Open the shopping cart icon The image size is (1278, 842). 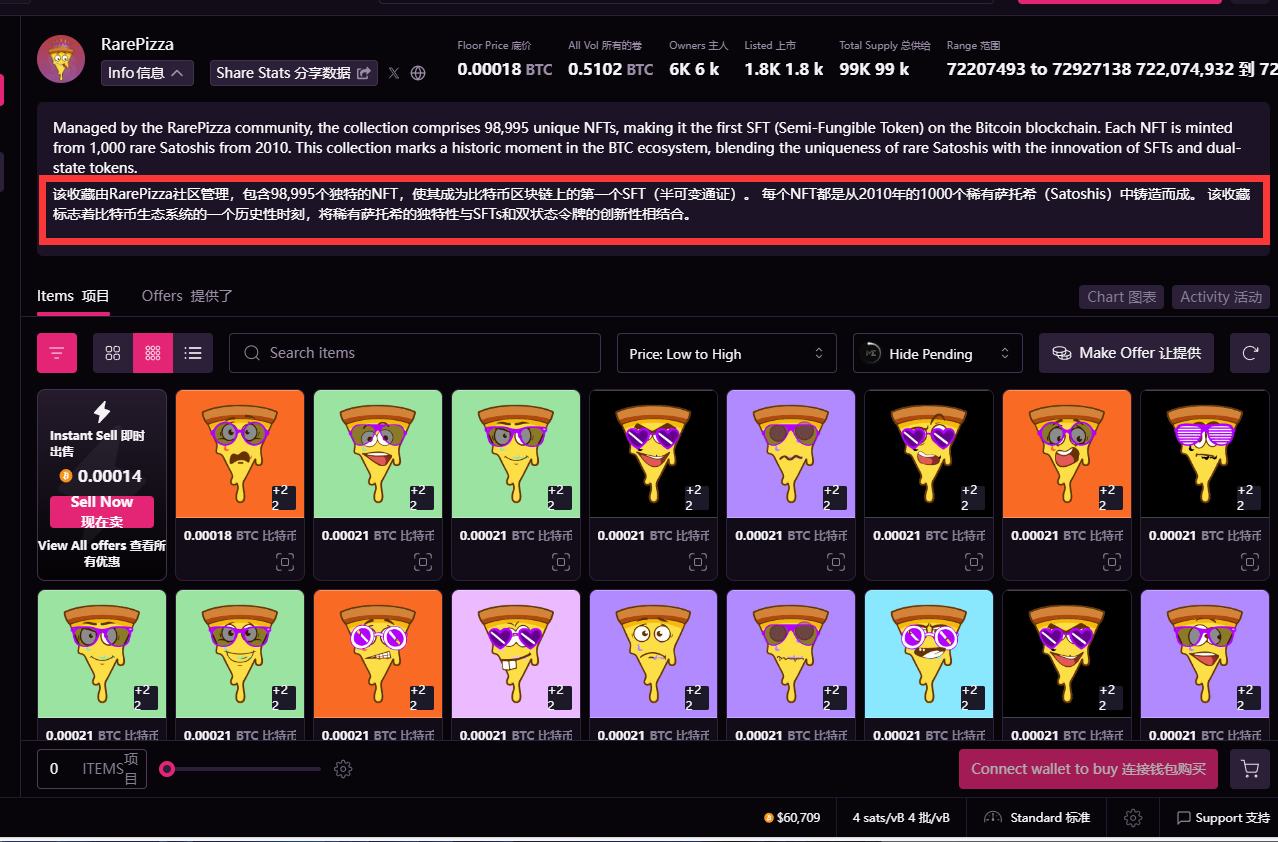click(x=1249, y=769)
